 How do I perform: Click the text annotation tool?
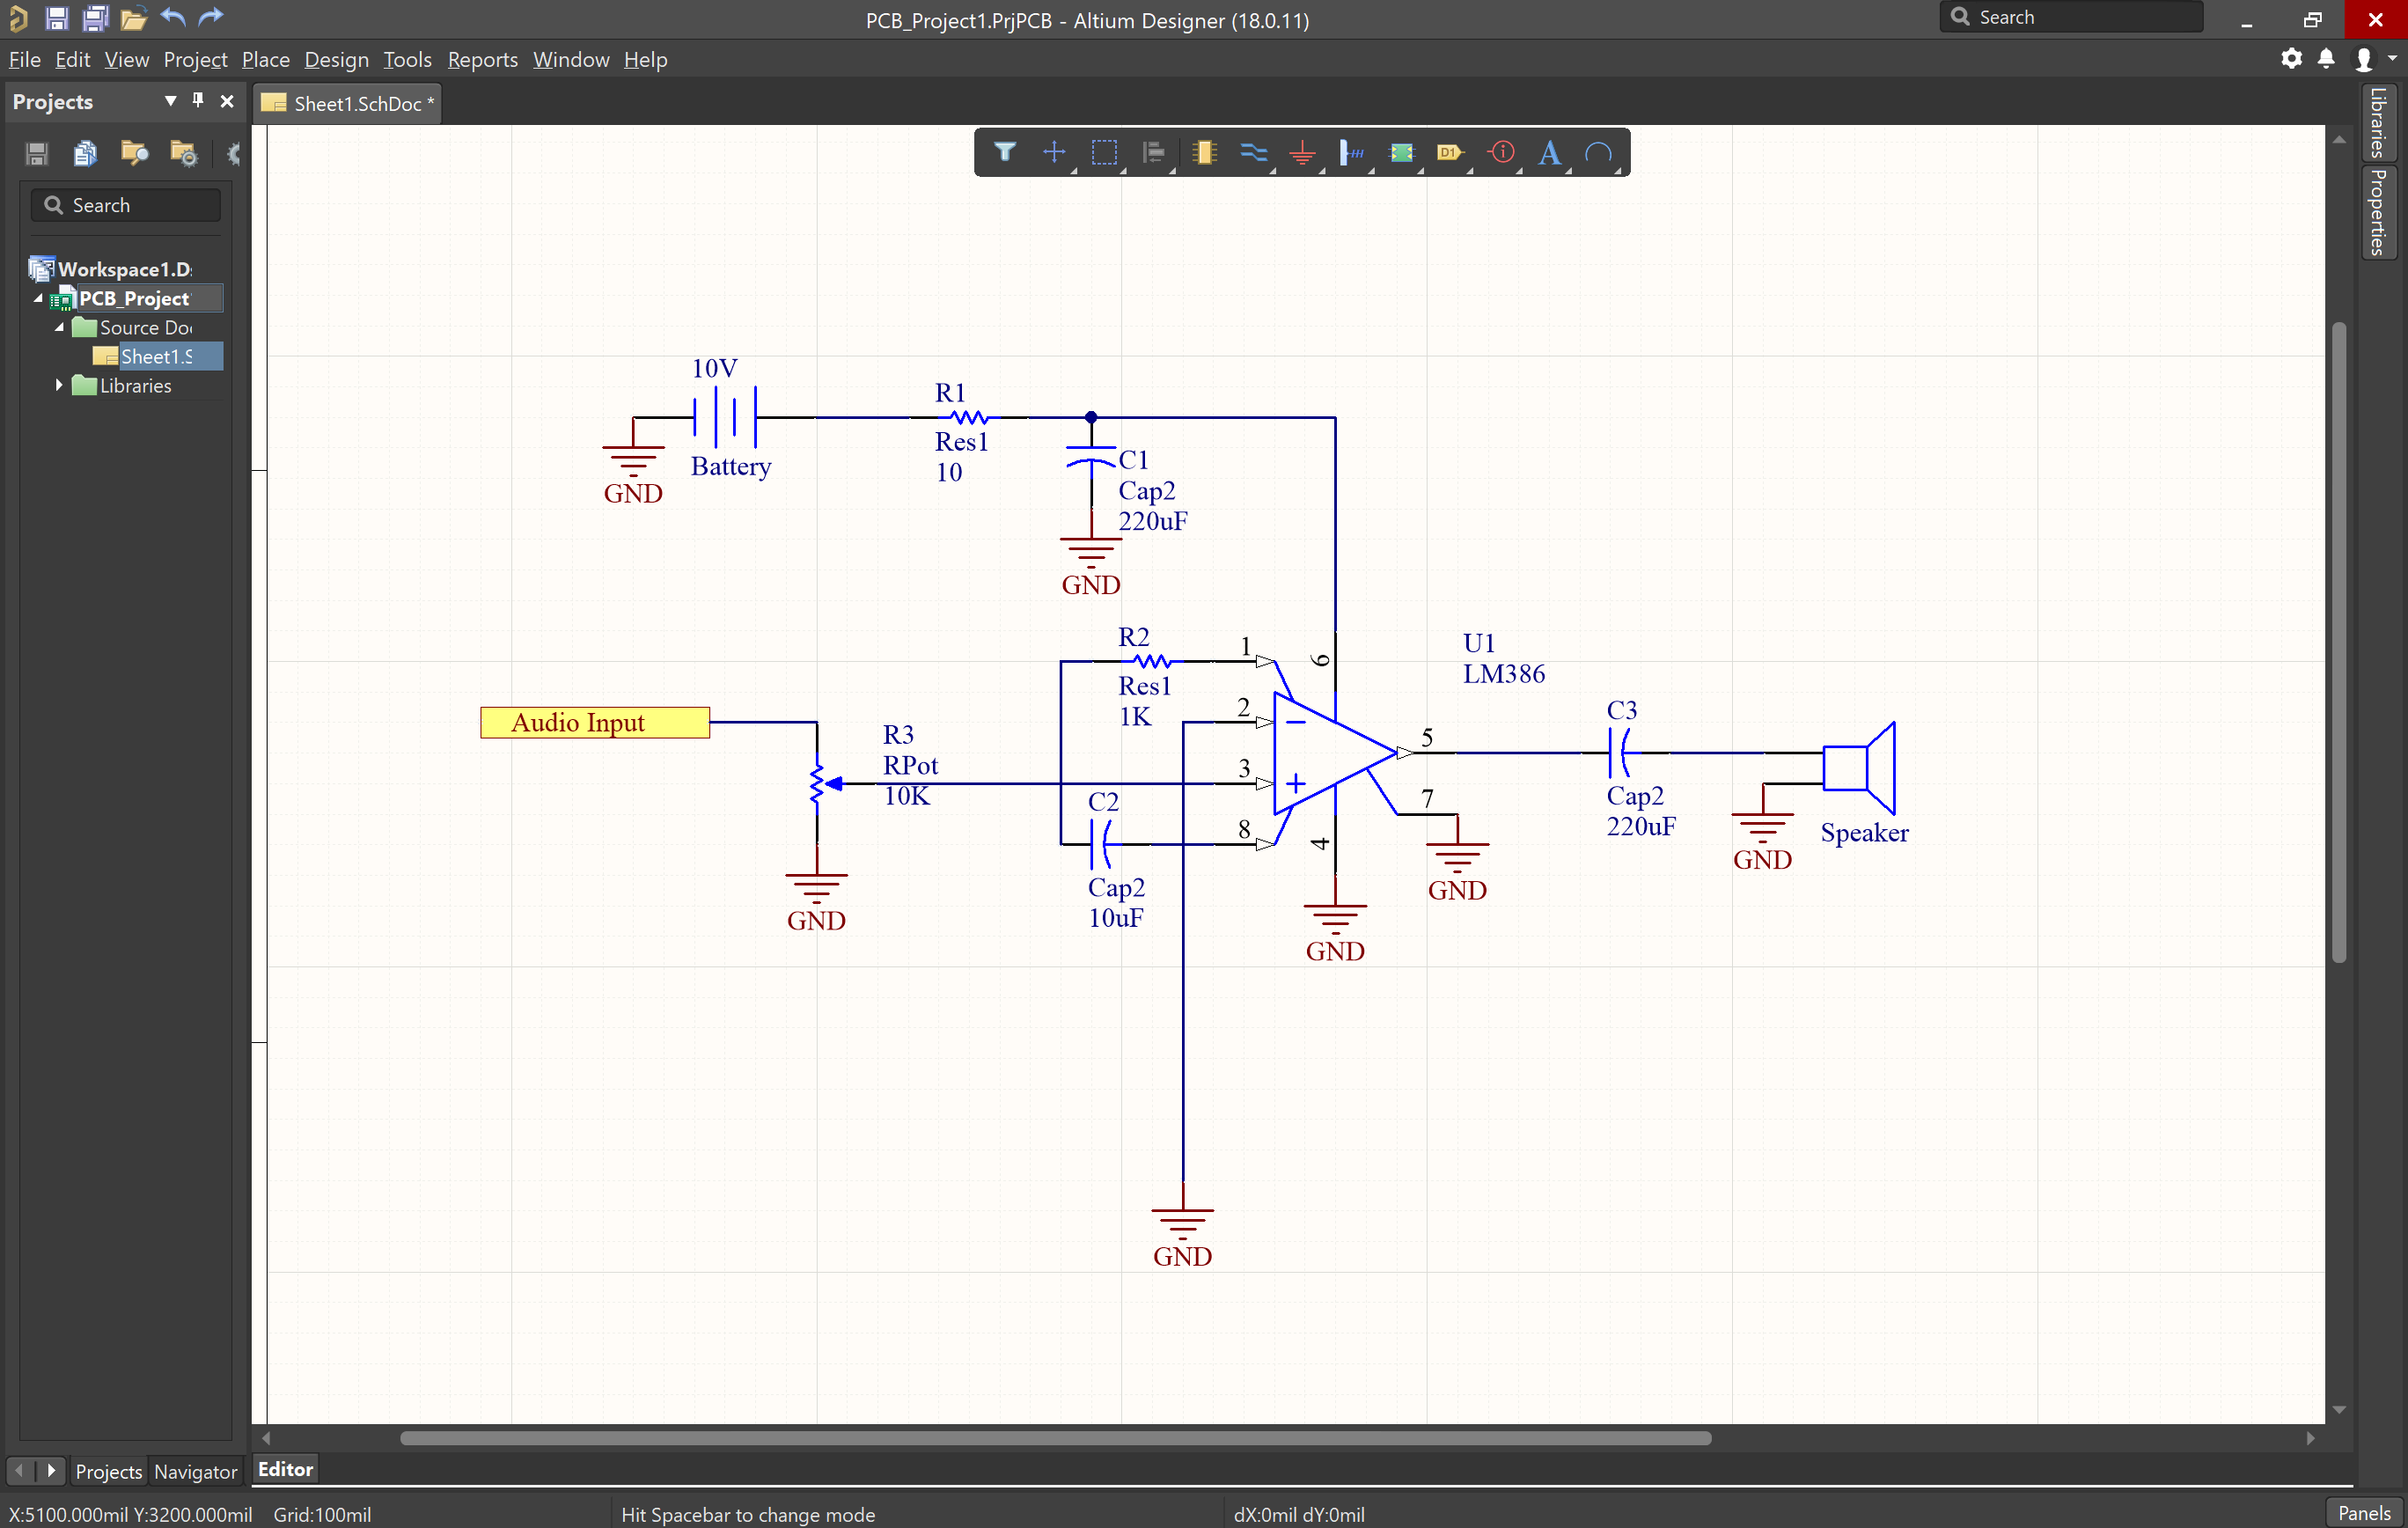[1548, 152]
